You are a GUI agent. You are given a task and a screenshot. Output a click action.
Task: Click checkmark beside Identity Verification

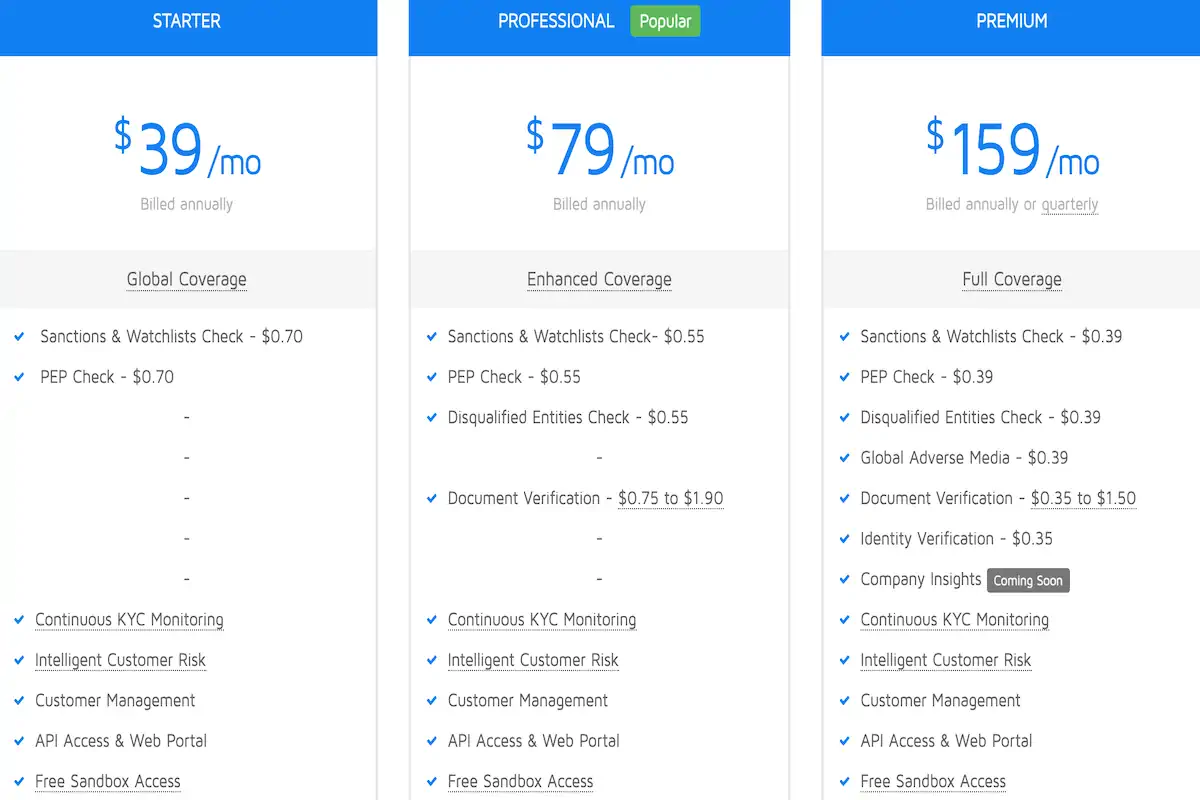point(845,539)
